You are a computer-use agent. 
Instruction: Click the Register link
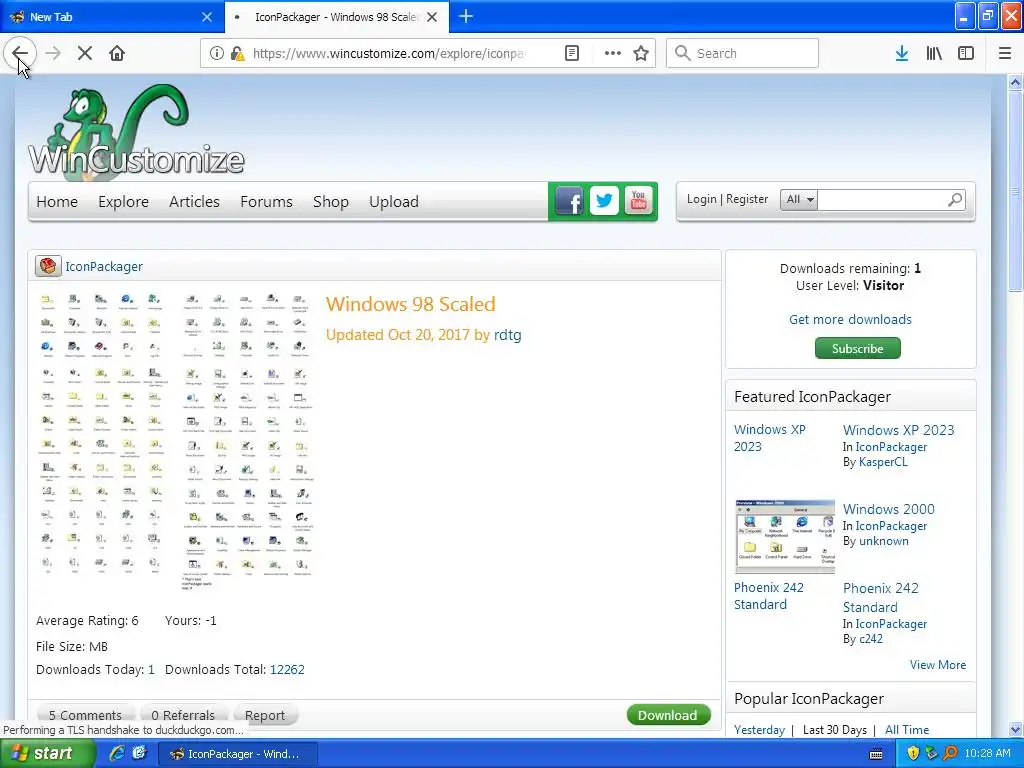[x=747, y=199]
